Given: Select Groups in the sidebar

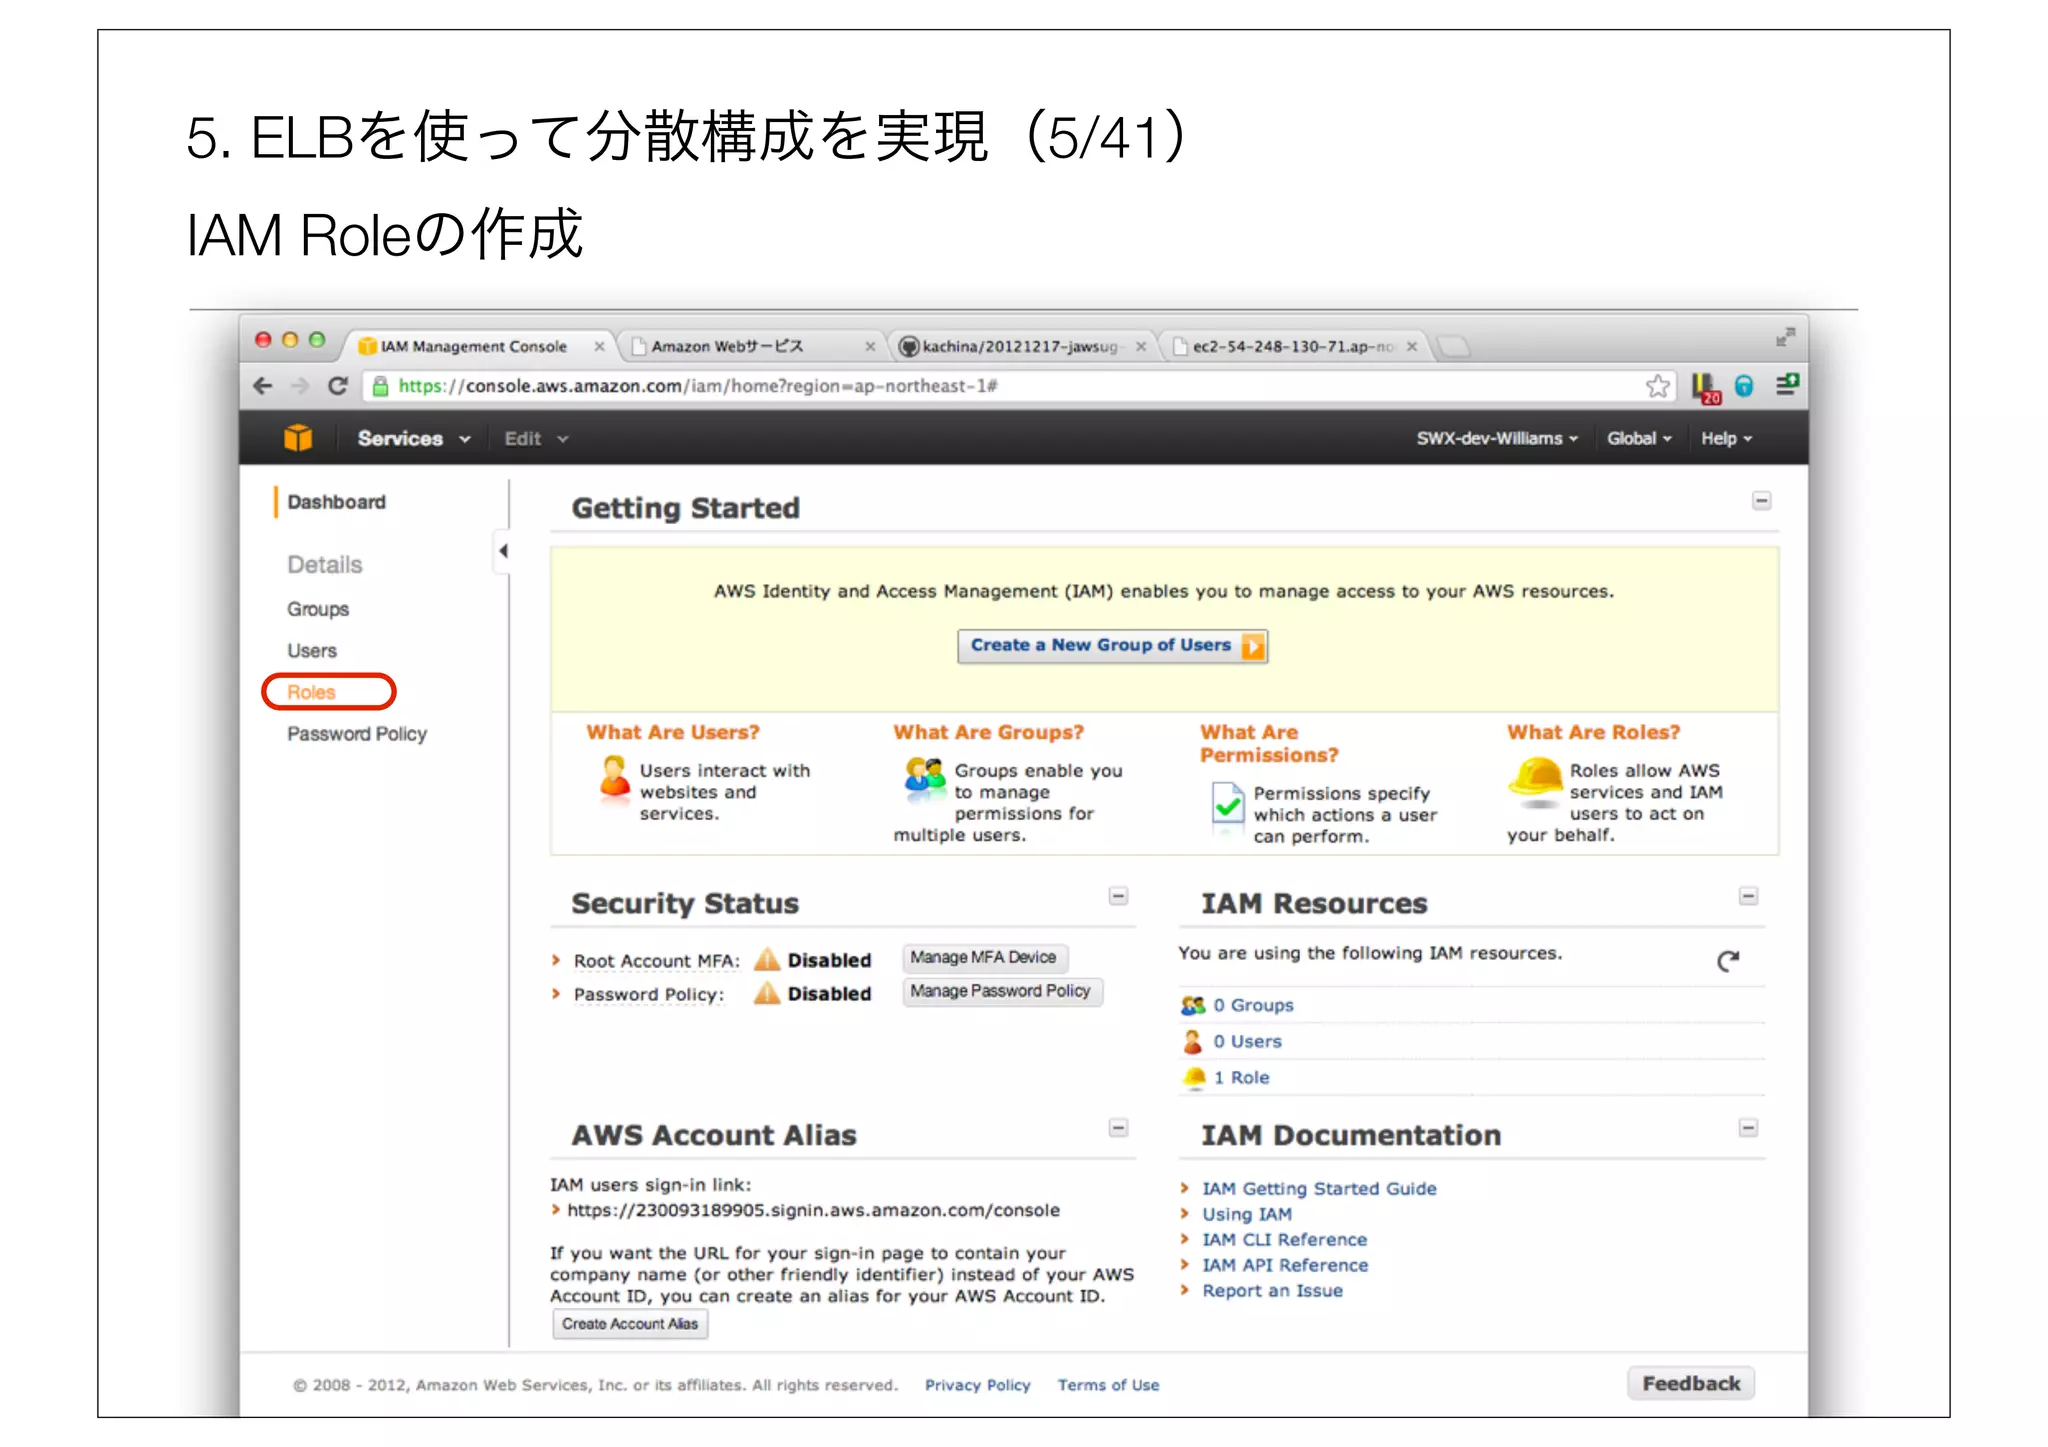Looking at the screenshot, I should click(318, 609).
